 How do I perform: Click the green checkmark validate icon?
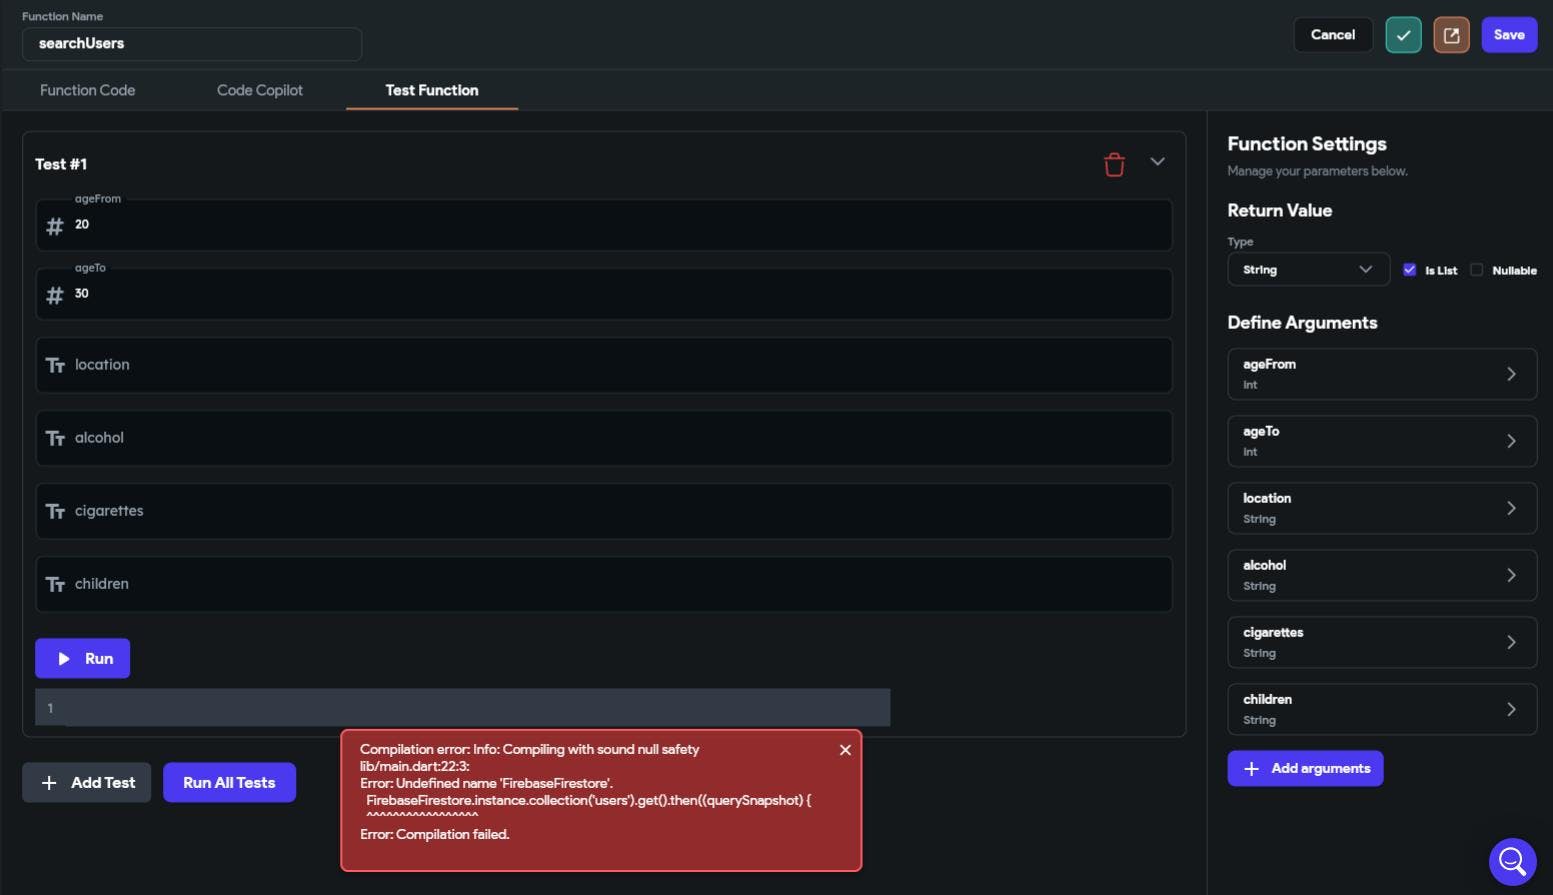click(1403, 35)
